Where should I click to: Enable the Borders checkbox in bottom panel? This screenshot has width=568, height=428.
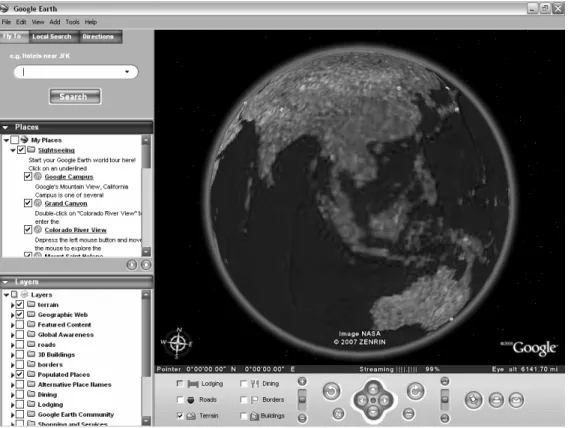pos(244,399)
